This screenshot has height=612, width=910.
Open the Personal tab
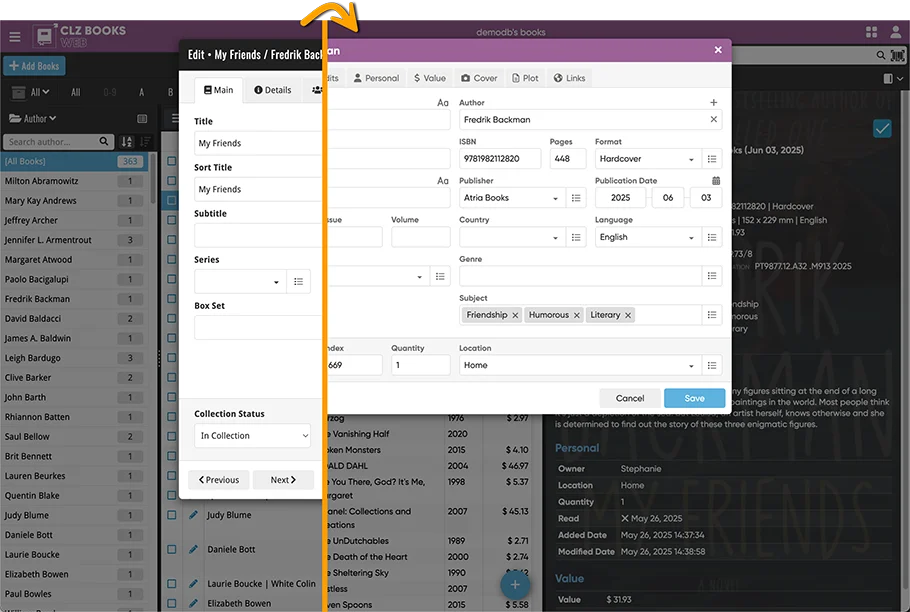coord(376,78)
